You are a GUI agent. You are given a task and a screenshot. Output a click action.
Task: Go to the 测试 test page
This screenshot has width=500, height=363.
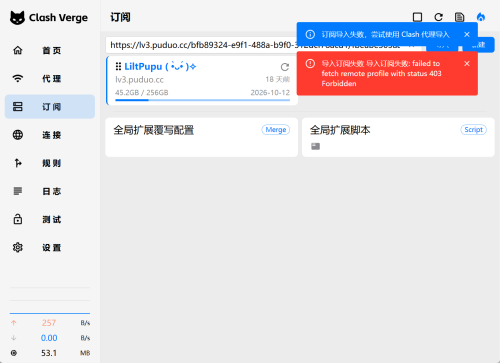pos(50,219)
